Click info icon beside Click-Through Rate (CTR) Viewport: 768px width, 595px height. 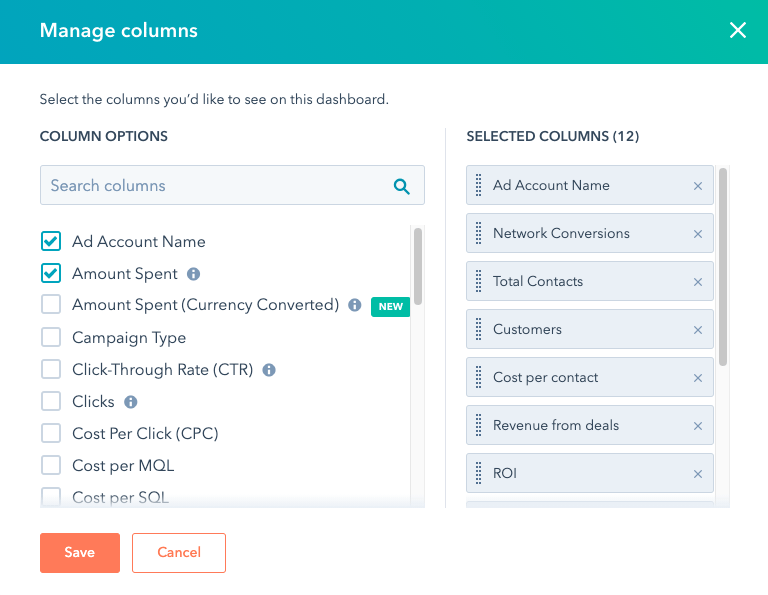269,370
